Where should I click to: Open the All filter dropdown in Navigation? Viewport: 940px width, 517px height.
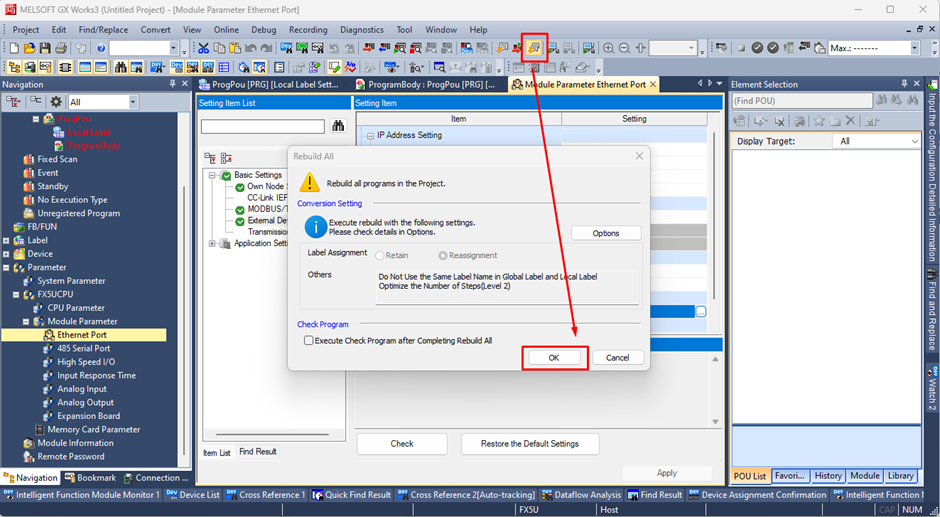[x=132, y=102]
